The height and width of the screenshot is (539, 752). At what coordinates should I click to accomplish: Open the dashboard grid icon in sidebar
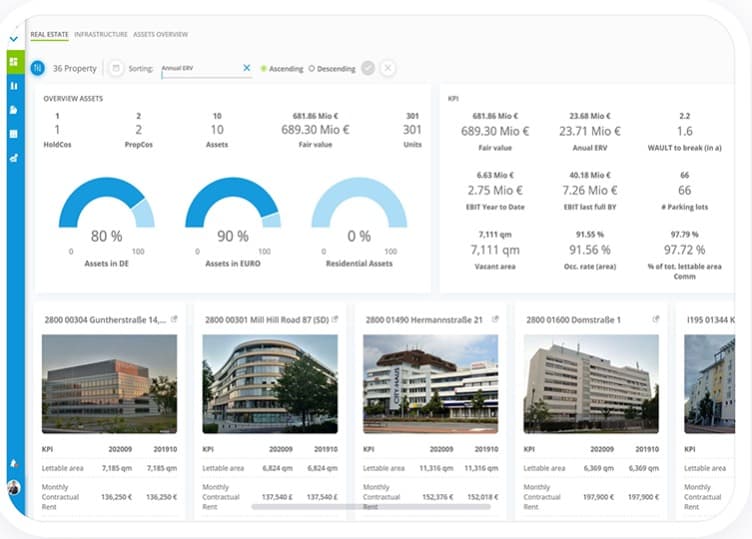coord(14,62)
